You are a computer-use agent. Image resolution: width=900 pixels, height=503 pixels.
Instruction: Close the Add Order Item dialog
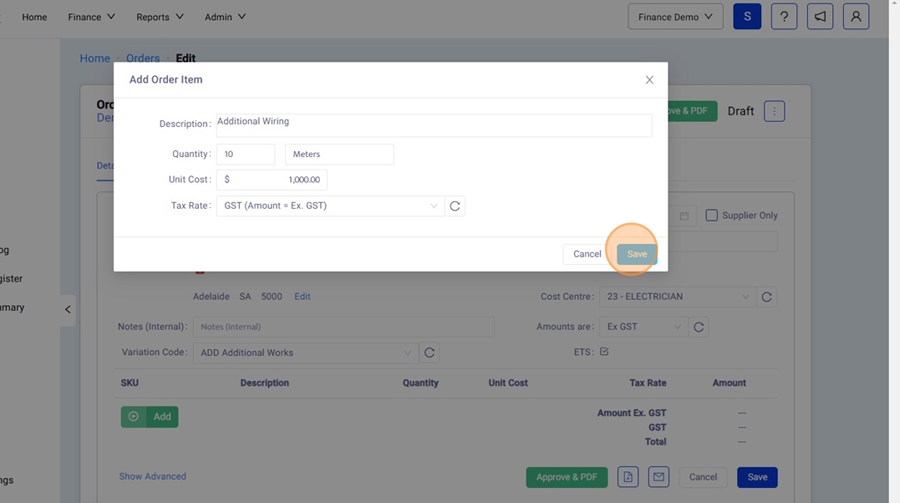(649, 80)
